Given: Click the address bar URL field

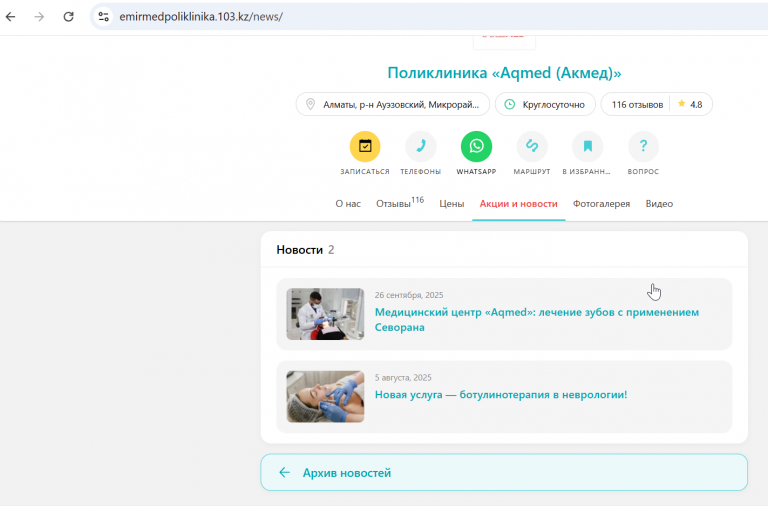Looking at the screenshot, I should (431, 17).
